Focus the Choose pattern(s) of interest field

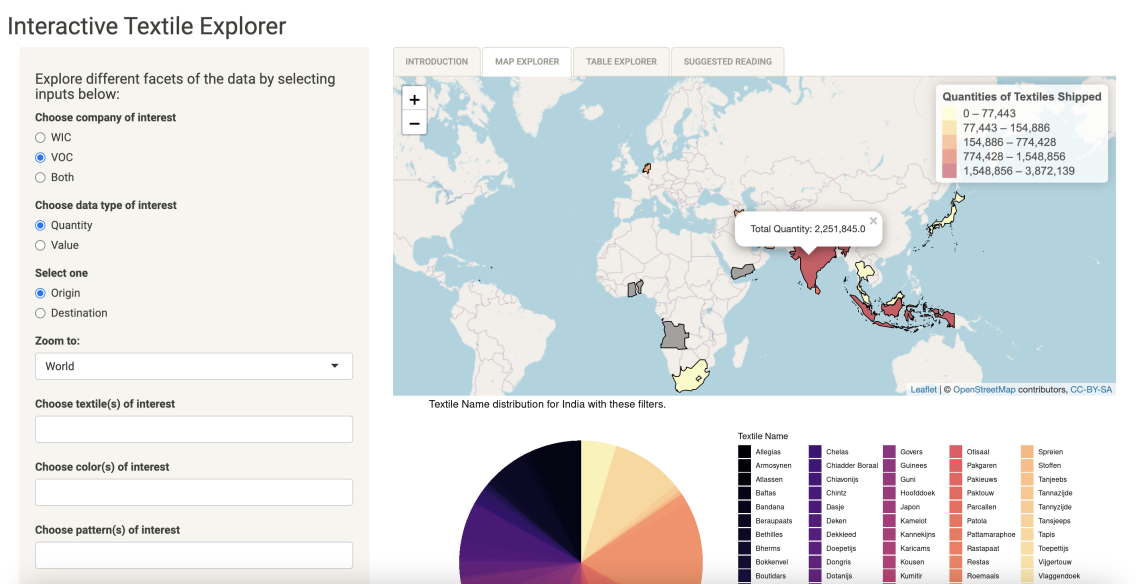click(193, 555)
